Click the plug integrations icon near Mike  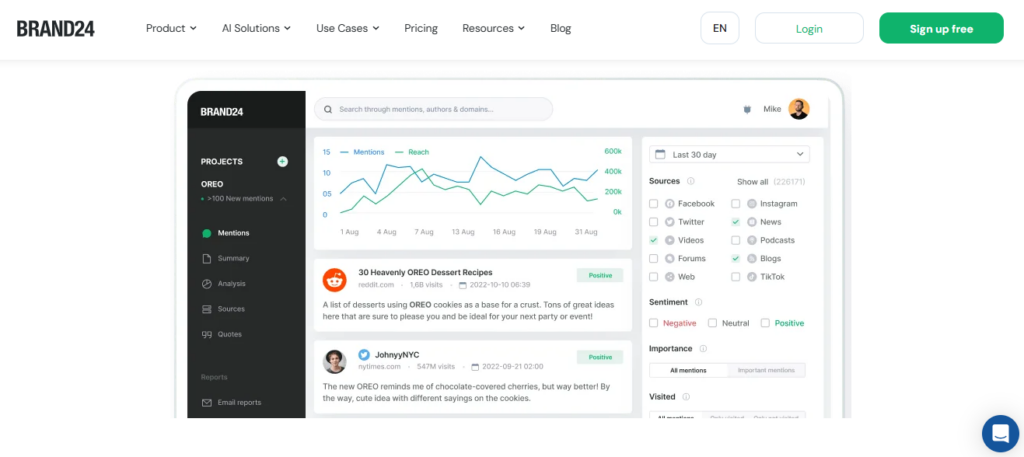click(x=747, y=110)
